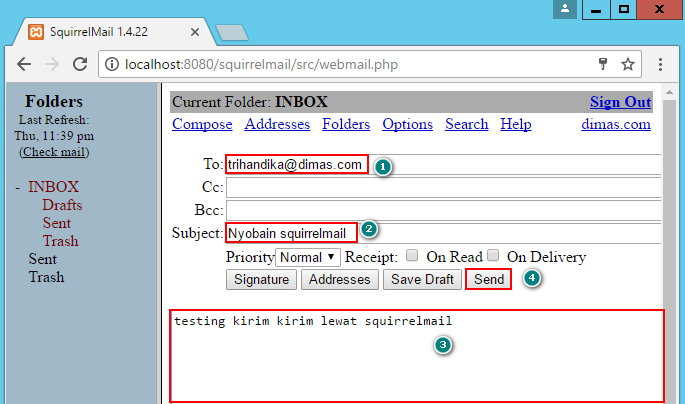Open Options menu link
685x404 pixels.
pos(408,124)
